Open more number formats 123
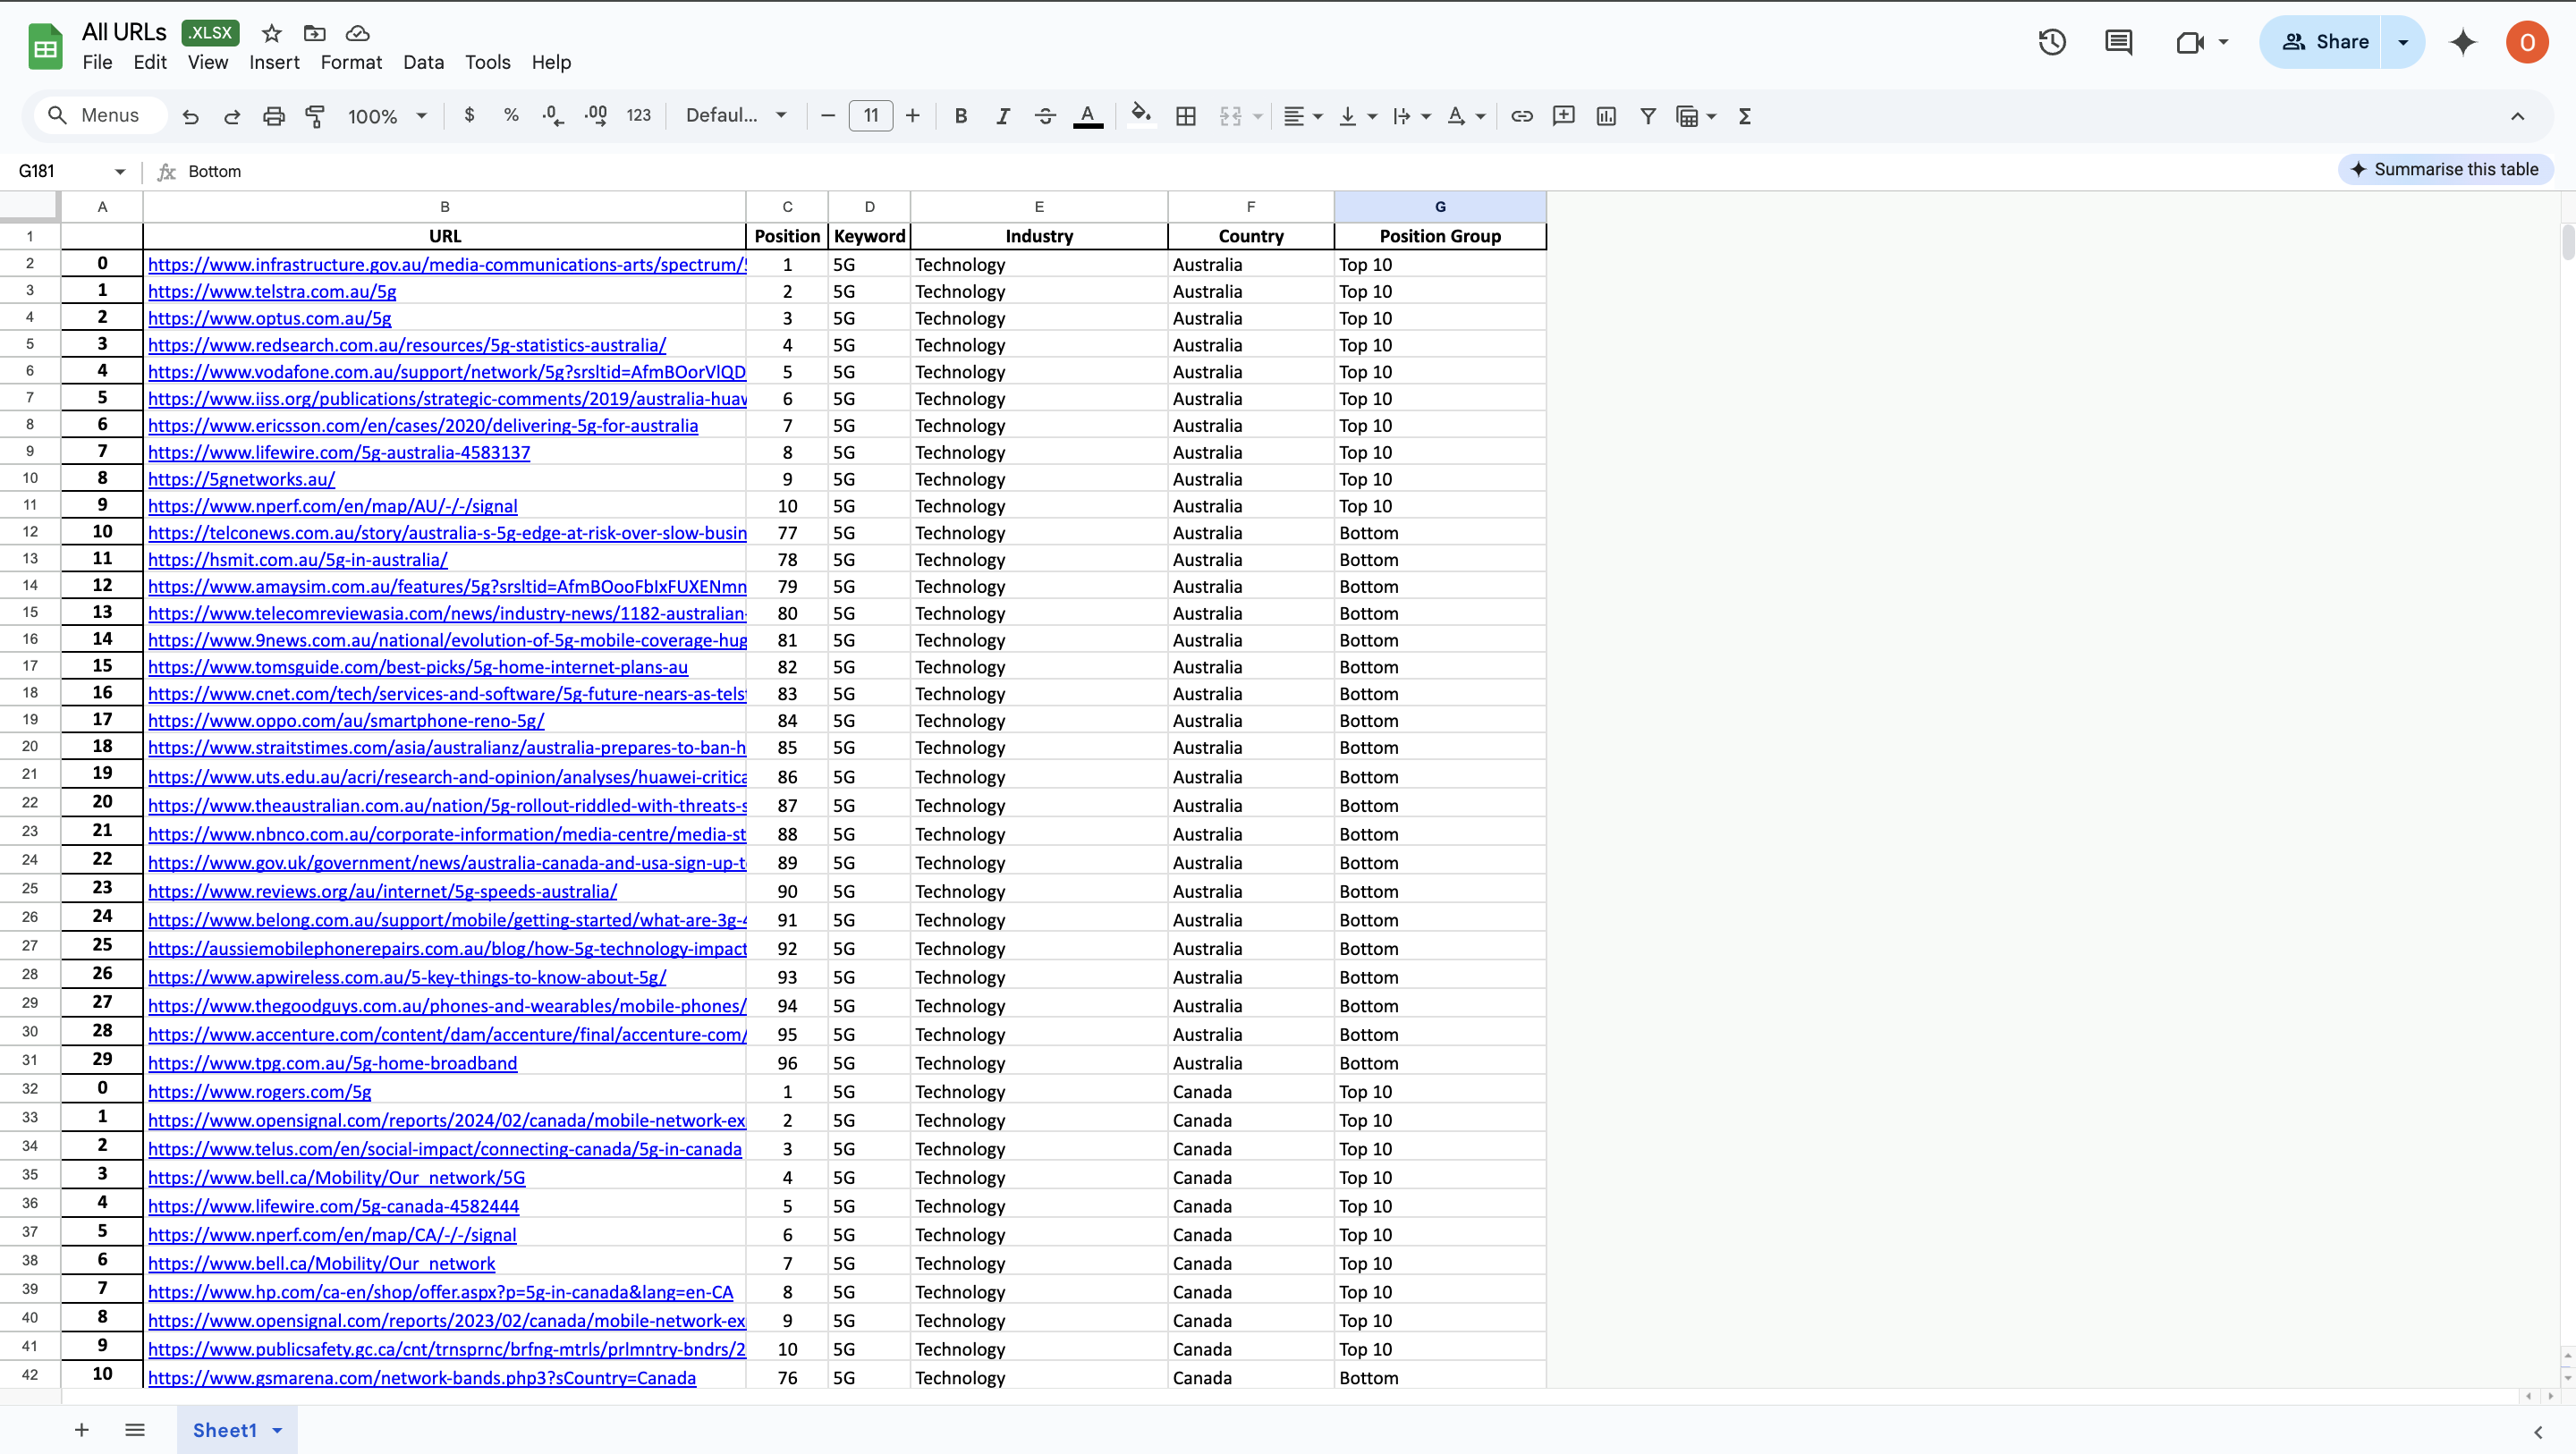 (638, 116)
